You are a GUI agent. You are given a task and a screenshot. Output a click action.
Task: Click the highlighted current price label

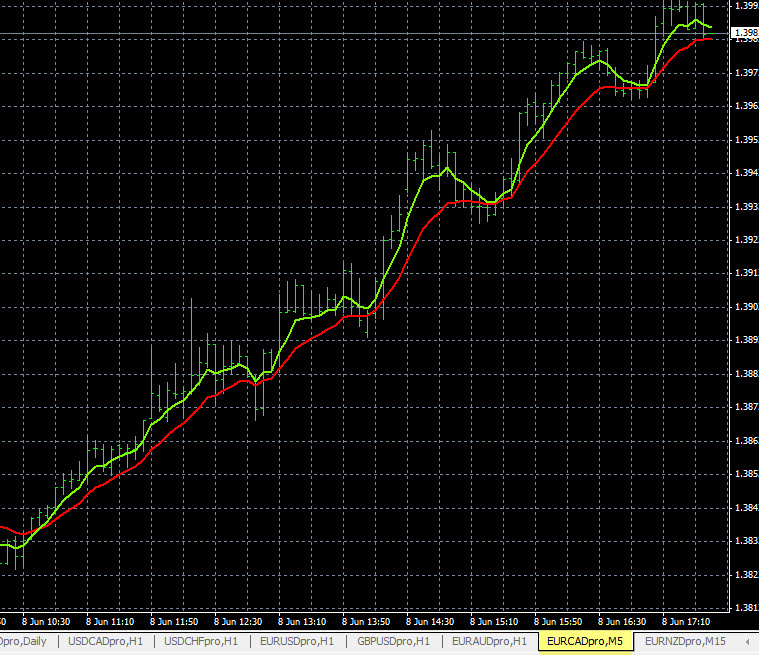[745, 33]
